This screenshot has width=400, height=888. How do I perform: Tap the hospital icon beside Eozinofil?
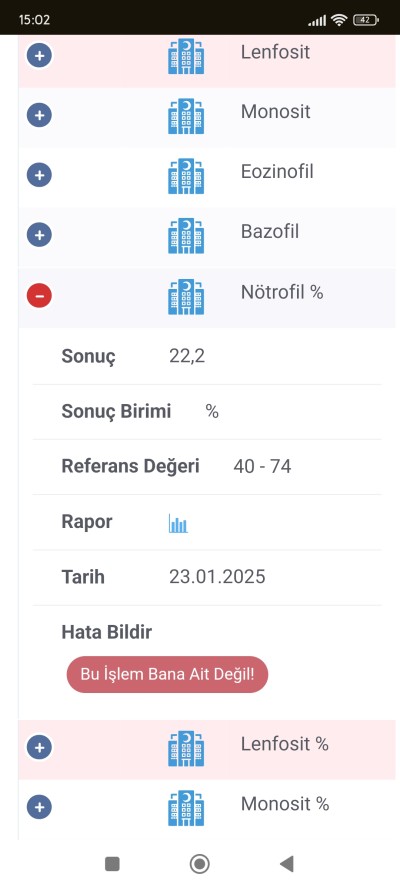click(x=186, y=176)
